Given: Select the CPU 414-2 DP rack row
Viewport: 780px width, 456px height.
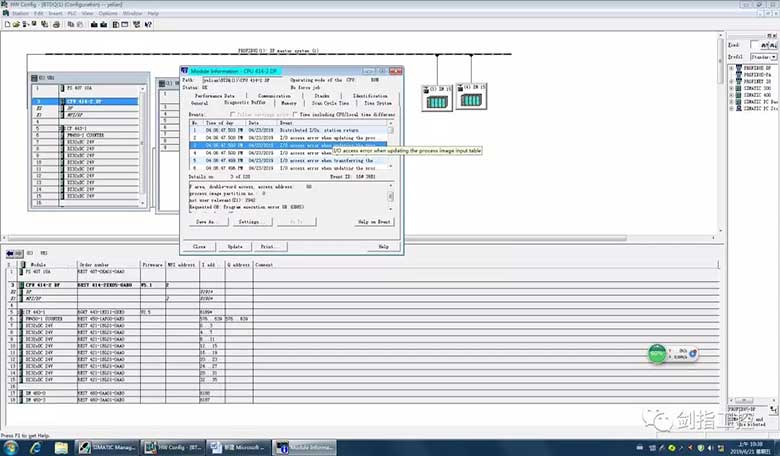Looking at the screenshot, I should pyautogui.click(x=86, y=101).
